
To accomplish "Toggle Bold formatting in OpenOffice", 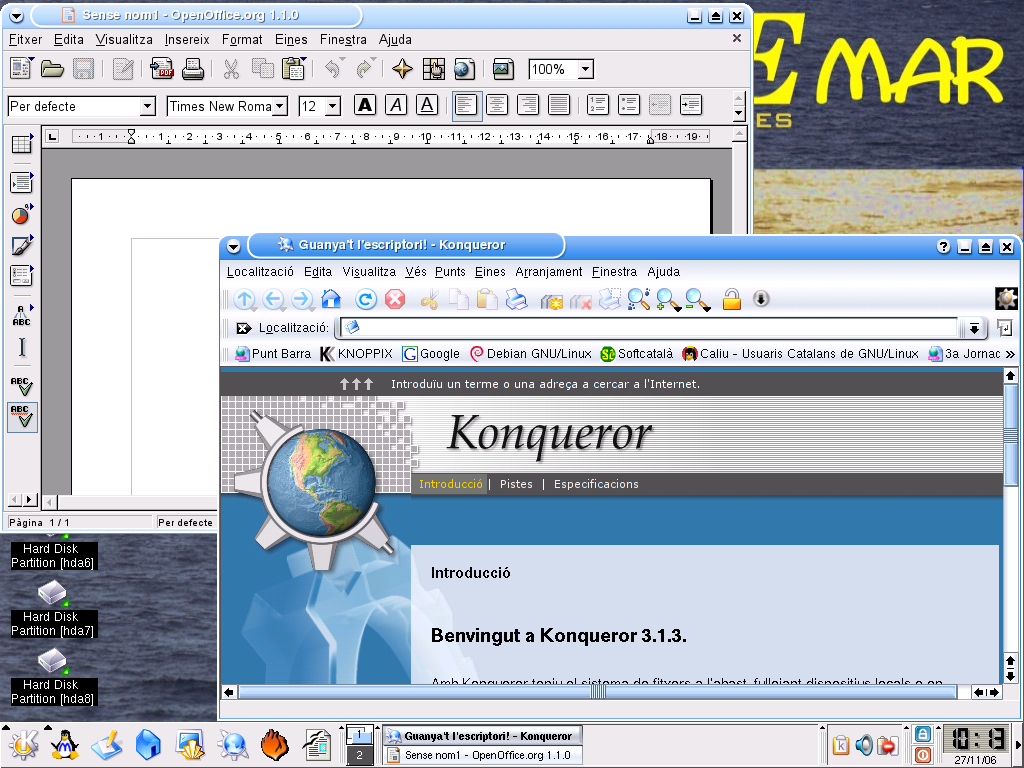I will (x=365, y=104).
